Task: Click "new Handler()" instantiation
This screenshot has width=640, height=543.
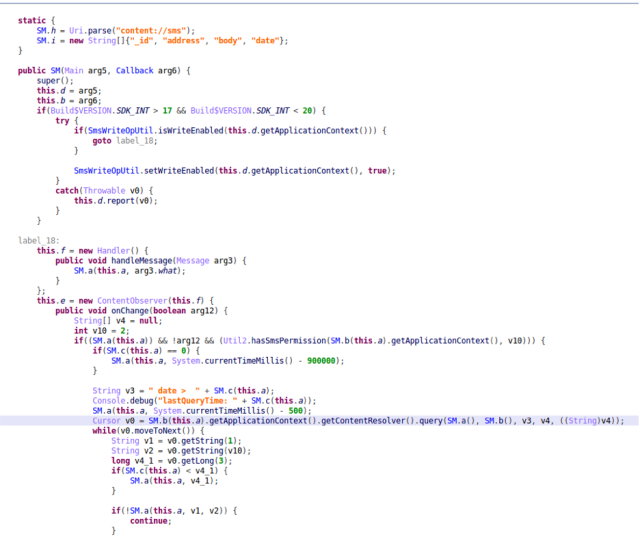Action: click(109, 251)
